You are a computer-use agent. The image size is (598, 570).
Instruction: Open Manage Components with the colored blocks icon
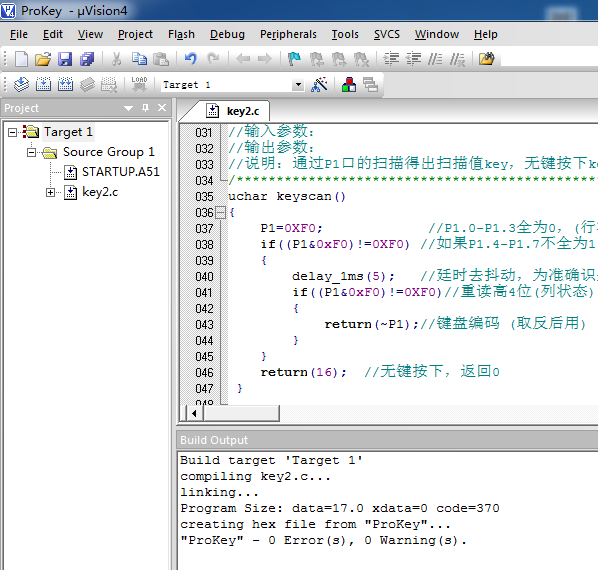click(x=349, y=84)
